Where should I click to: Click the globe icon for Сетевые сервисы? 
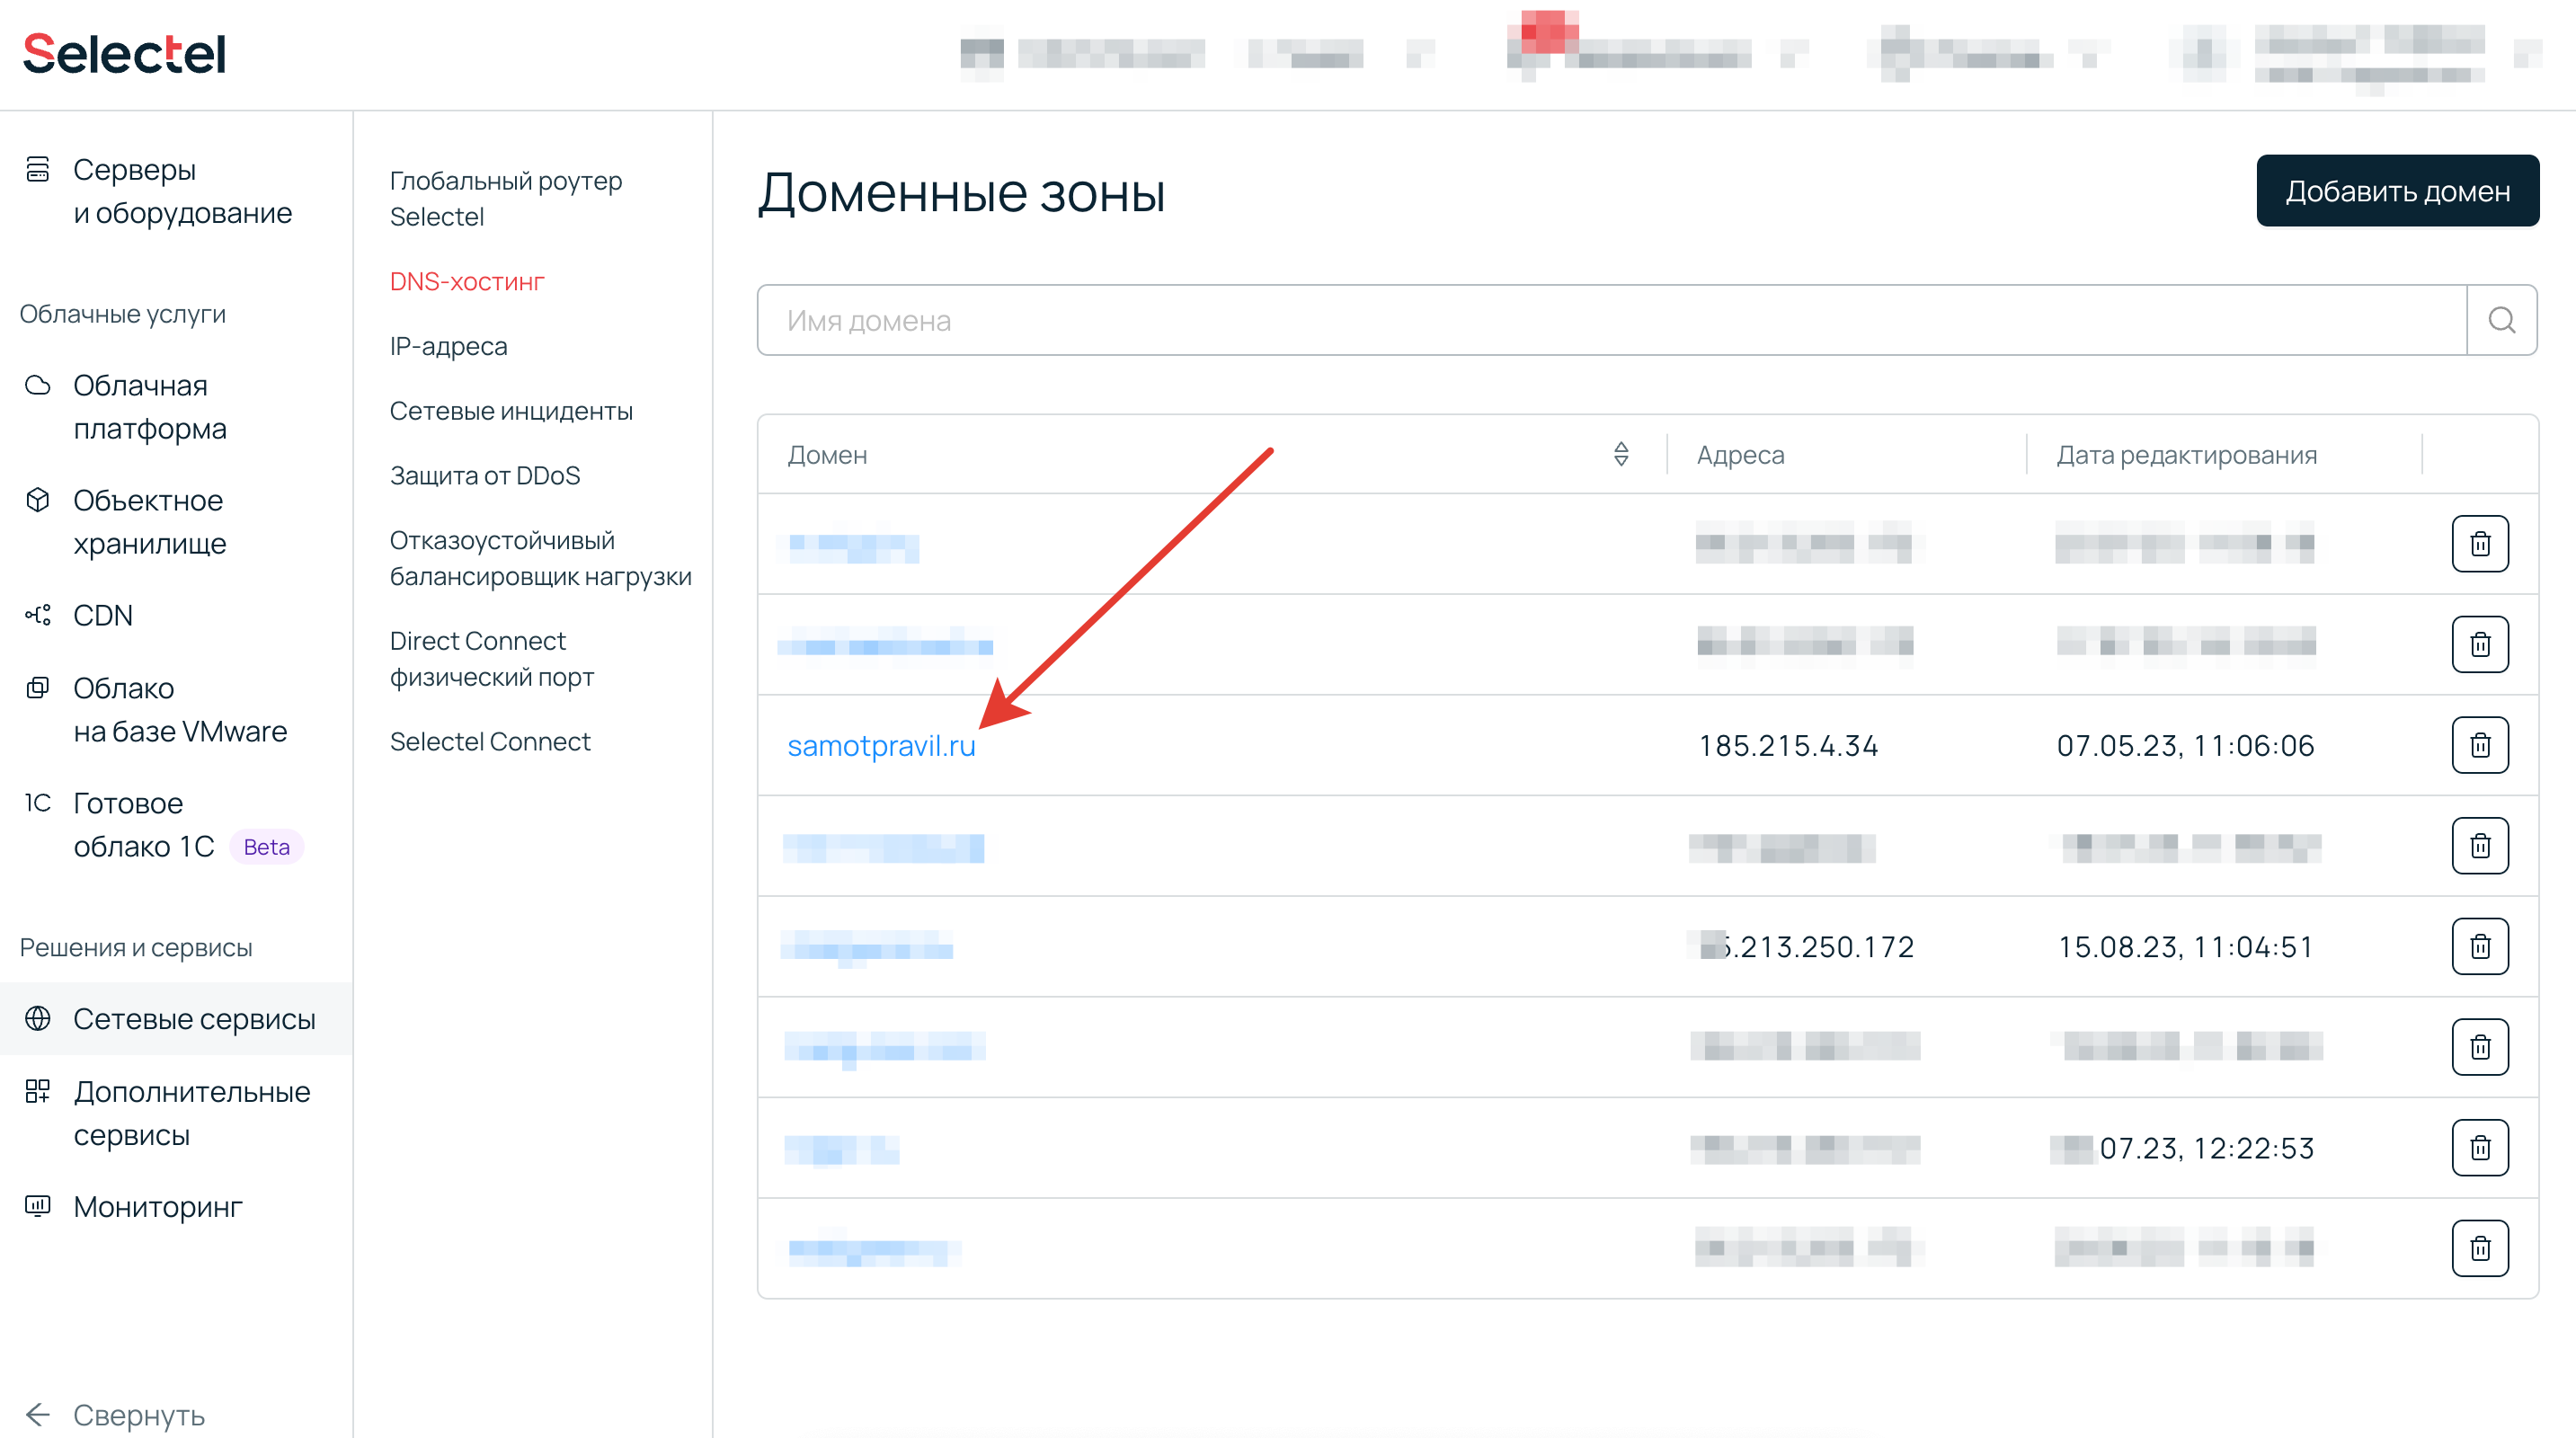click(38, 1018)
